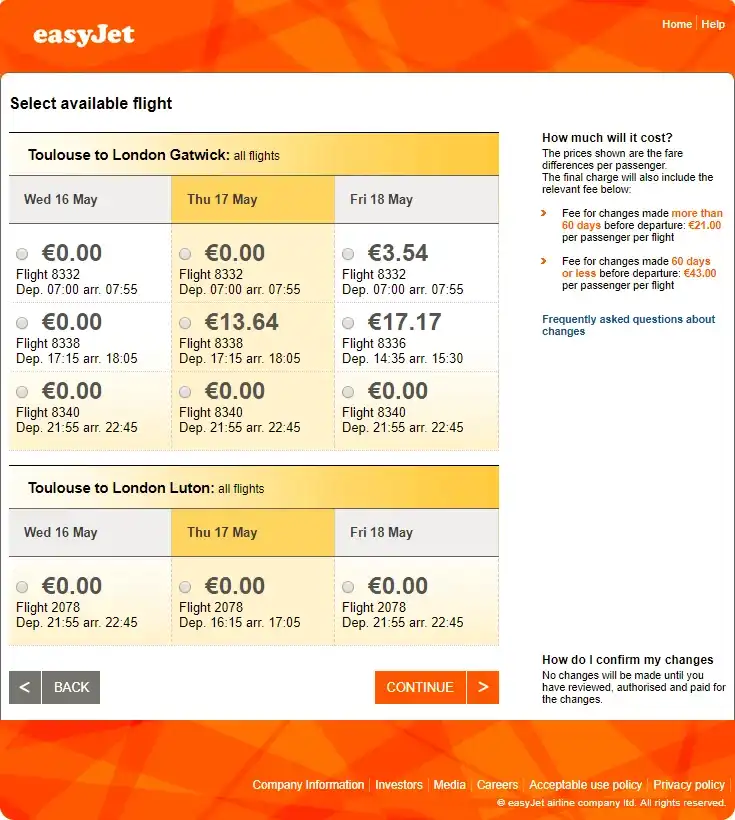
Task: Select the €17.17 Flight 8336 on Fri 18 May
Action: 348,322
